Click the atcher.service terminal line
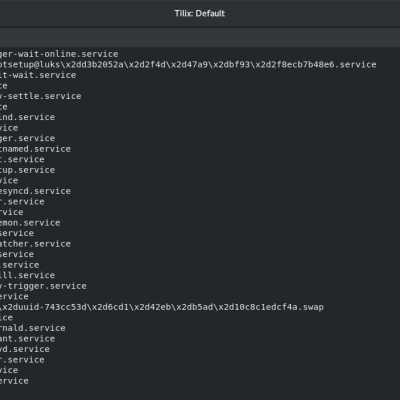The height and width of the screenshot is (400, 400). (x=35, y=244)
